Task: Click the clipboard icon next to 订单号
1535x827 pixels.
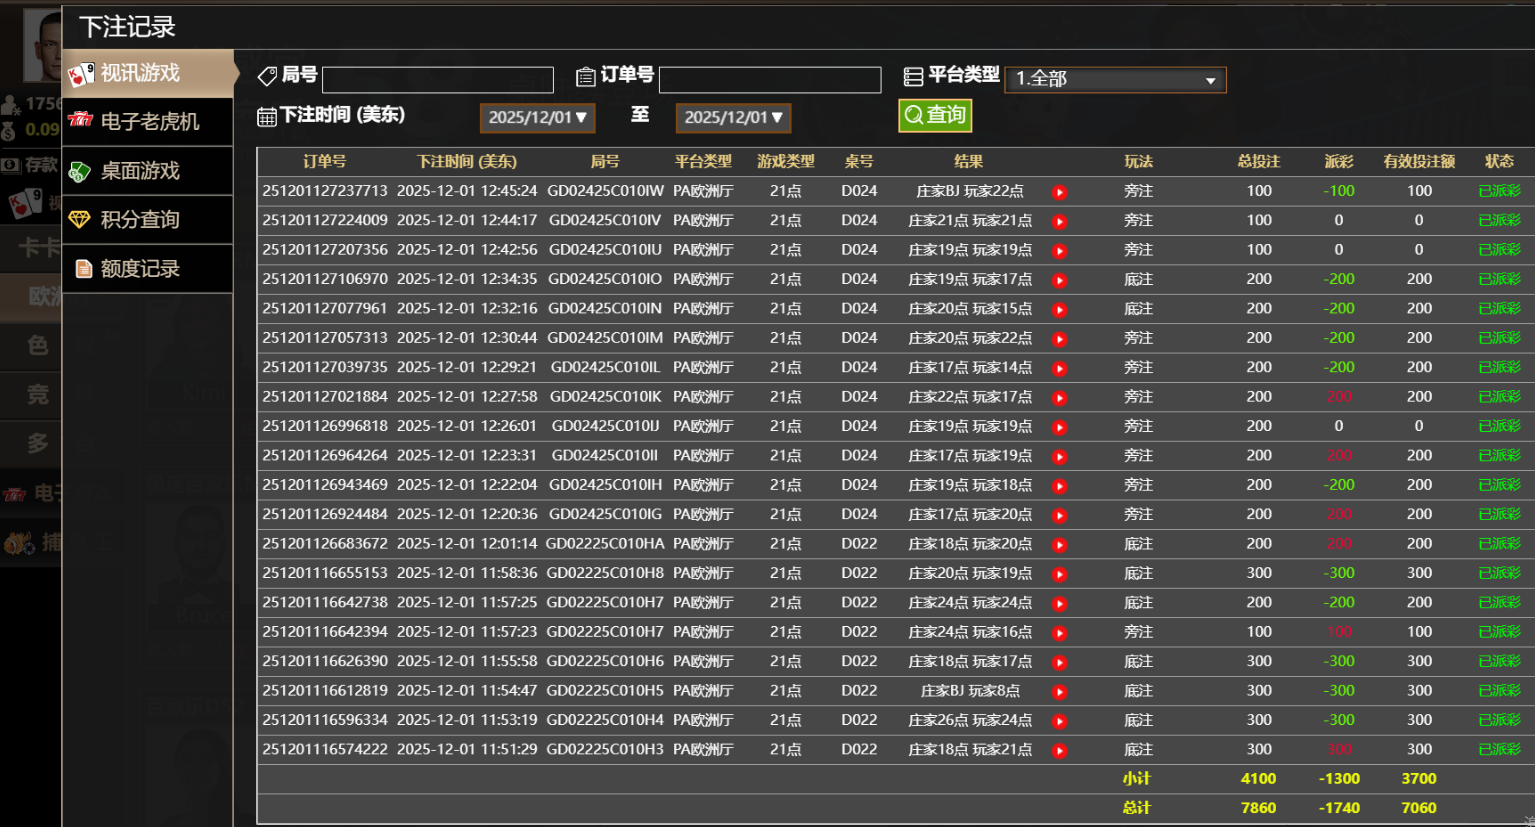Action: coord(586,76)
